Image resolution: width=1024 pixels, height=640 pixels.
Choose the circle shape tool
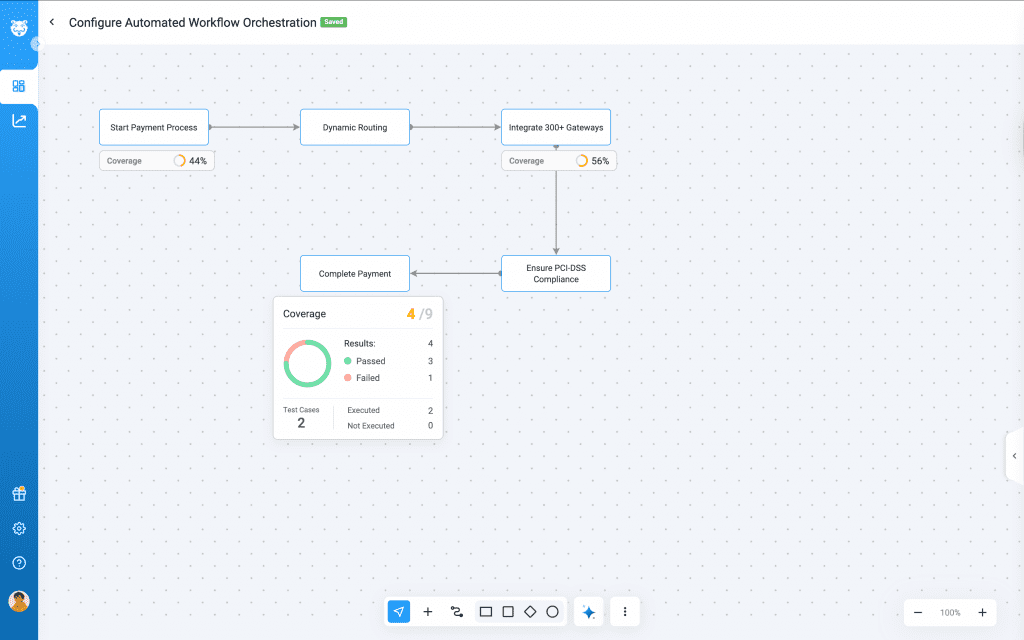point(552,612)
